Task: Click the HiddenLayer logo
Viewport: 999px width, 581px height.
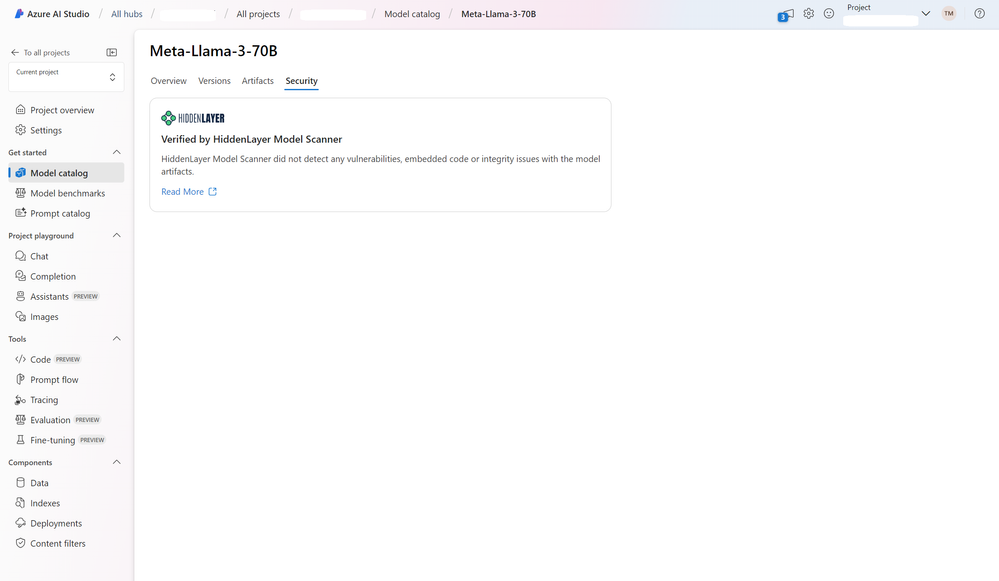Action: point(193,118)
